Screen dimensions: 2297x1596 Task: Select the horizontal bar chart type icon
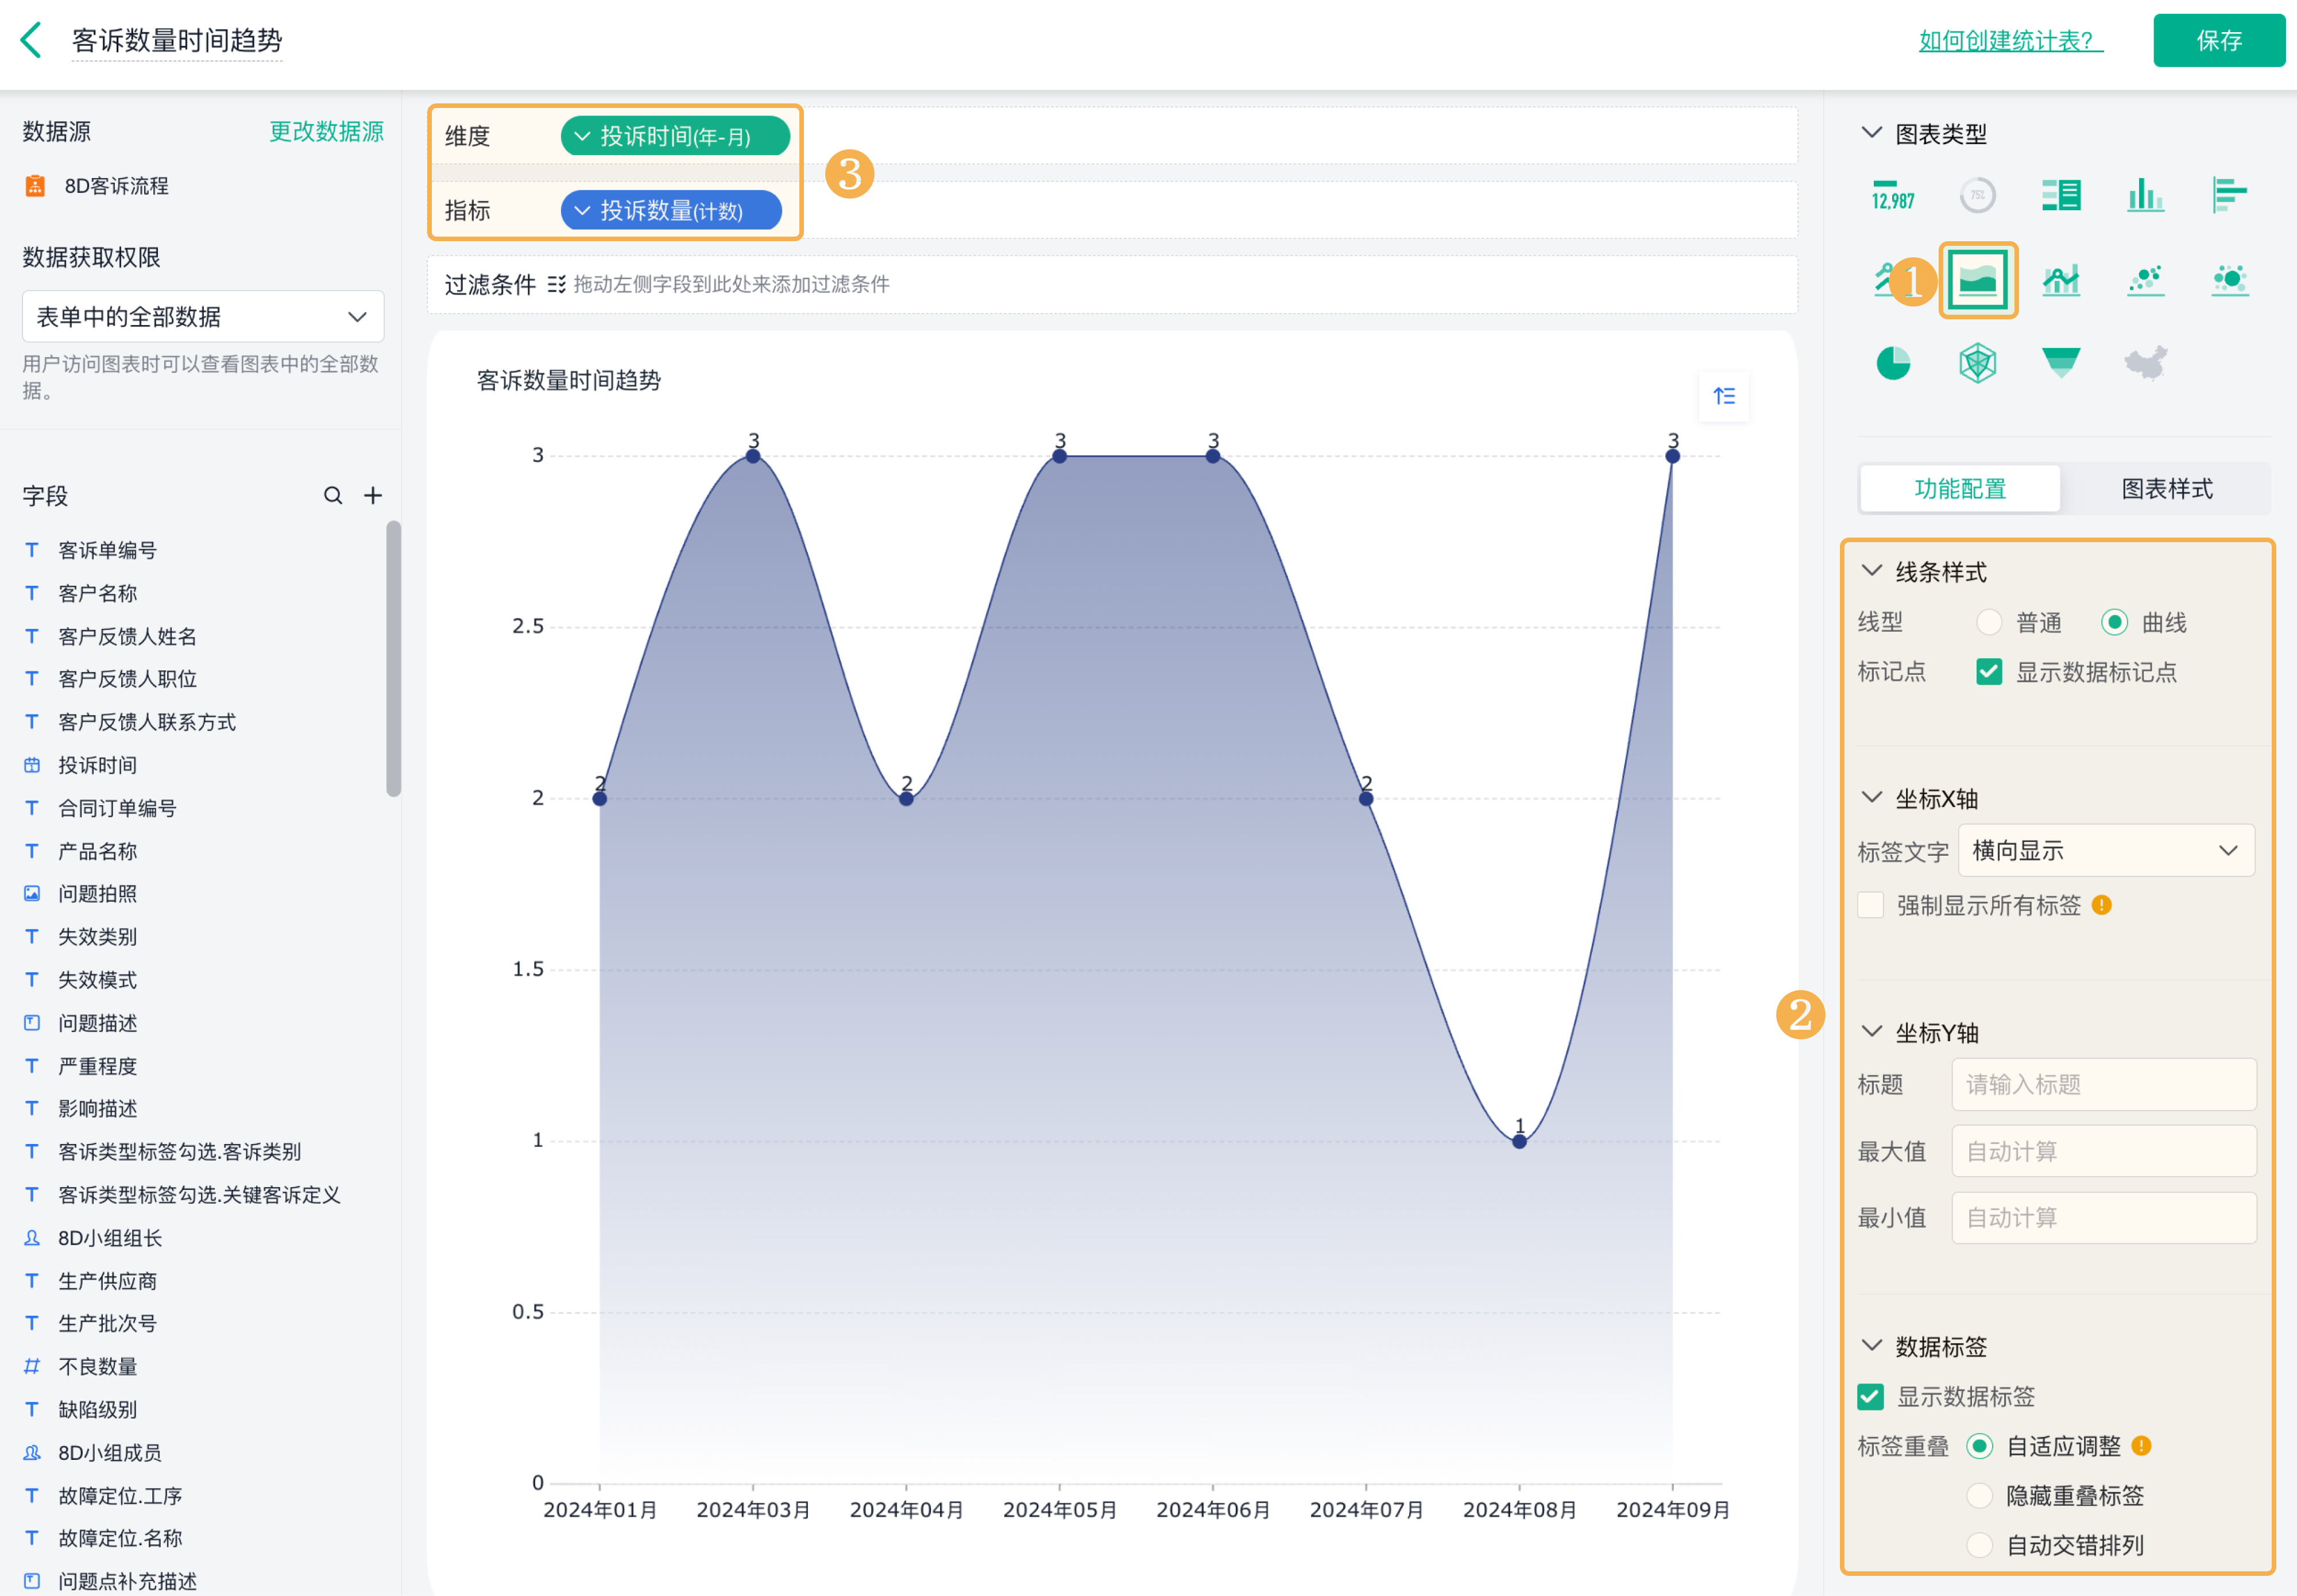tap(2229, 195)
